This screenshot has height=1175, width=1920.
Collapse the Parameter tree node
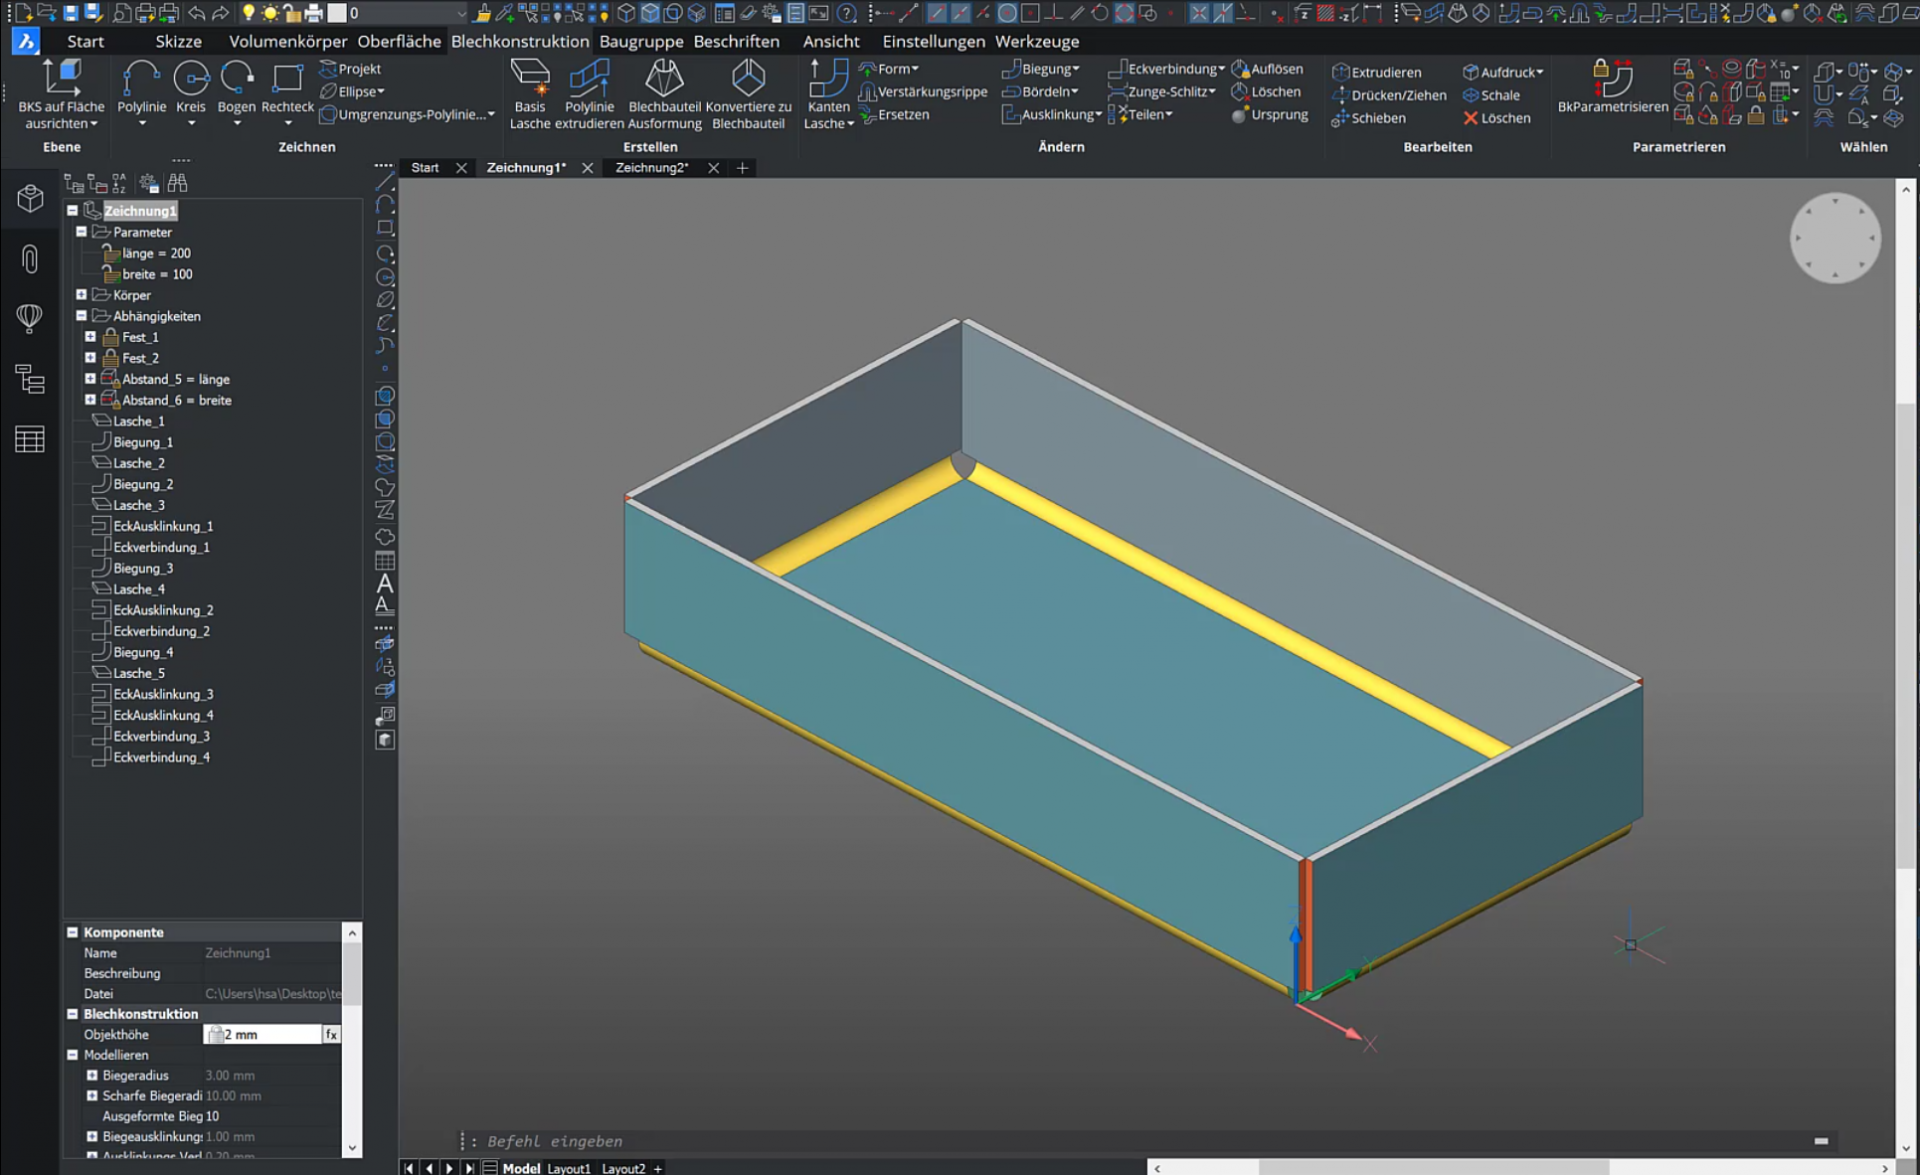81,232
